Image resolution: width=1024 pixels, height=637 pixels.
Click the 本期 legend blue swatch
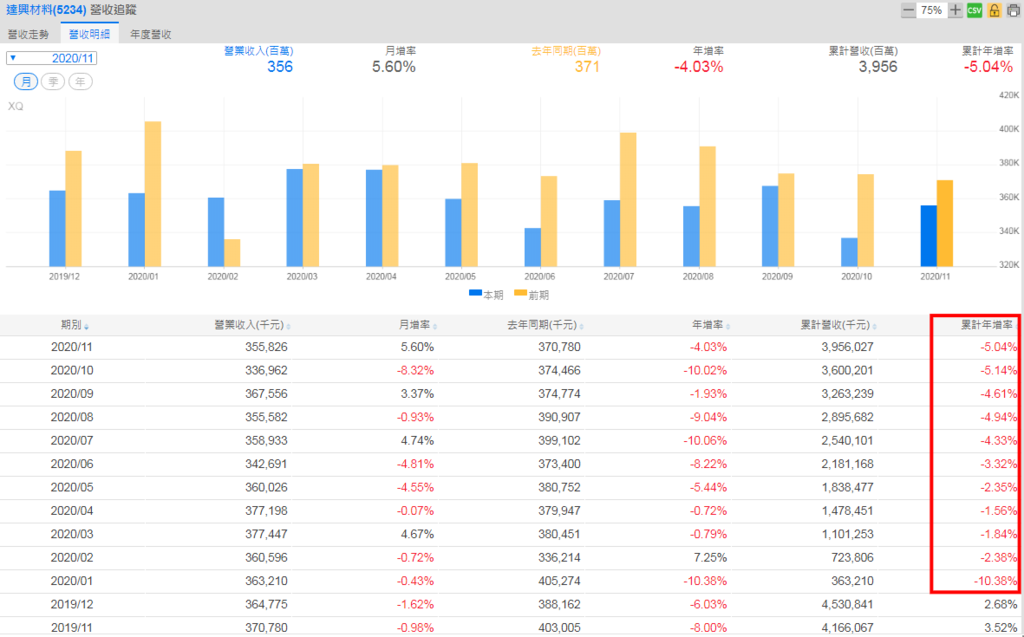pos(475,293)
